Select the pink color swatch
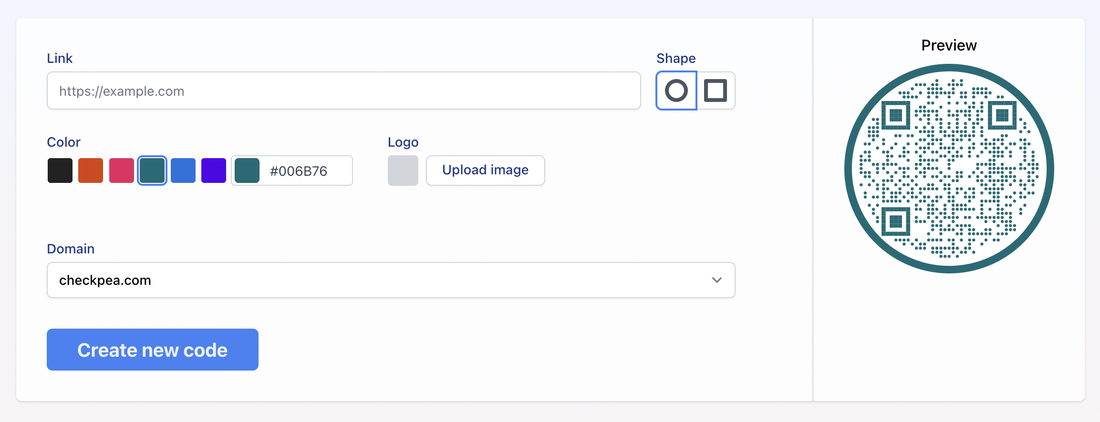 [x=121, y=170]
